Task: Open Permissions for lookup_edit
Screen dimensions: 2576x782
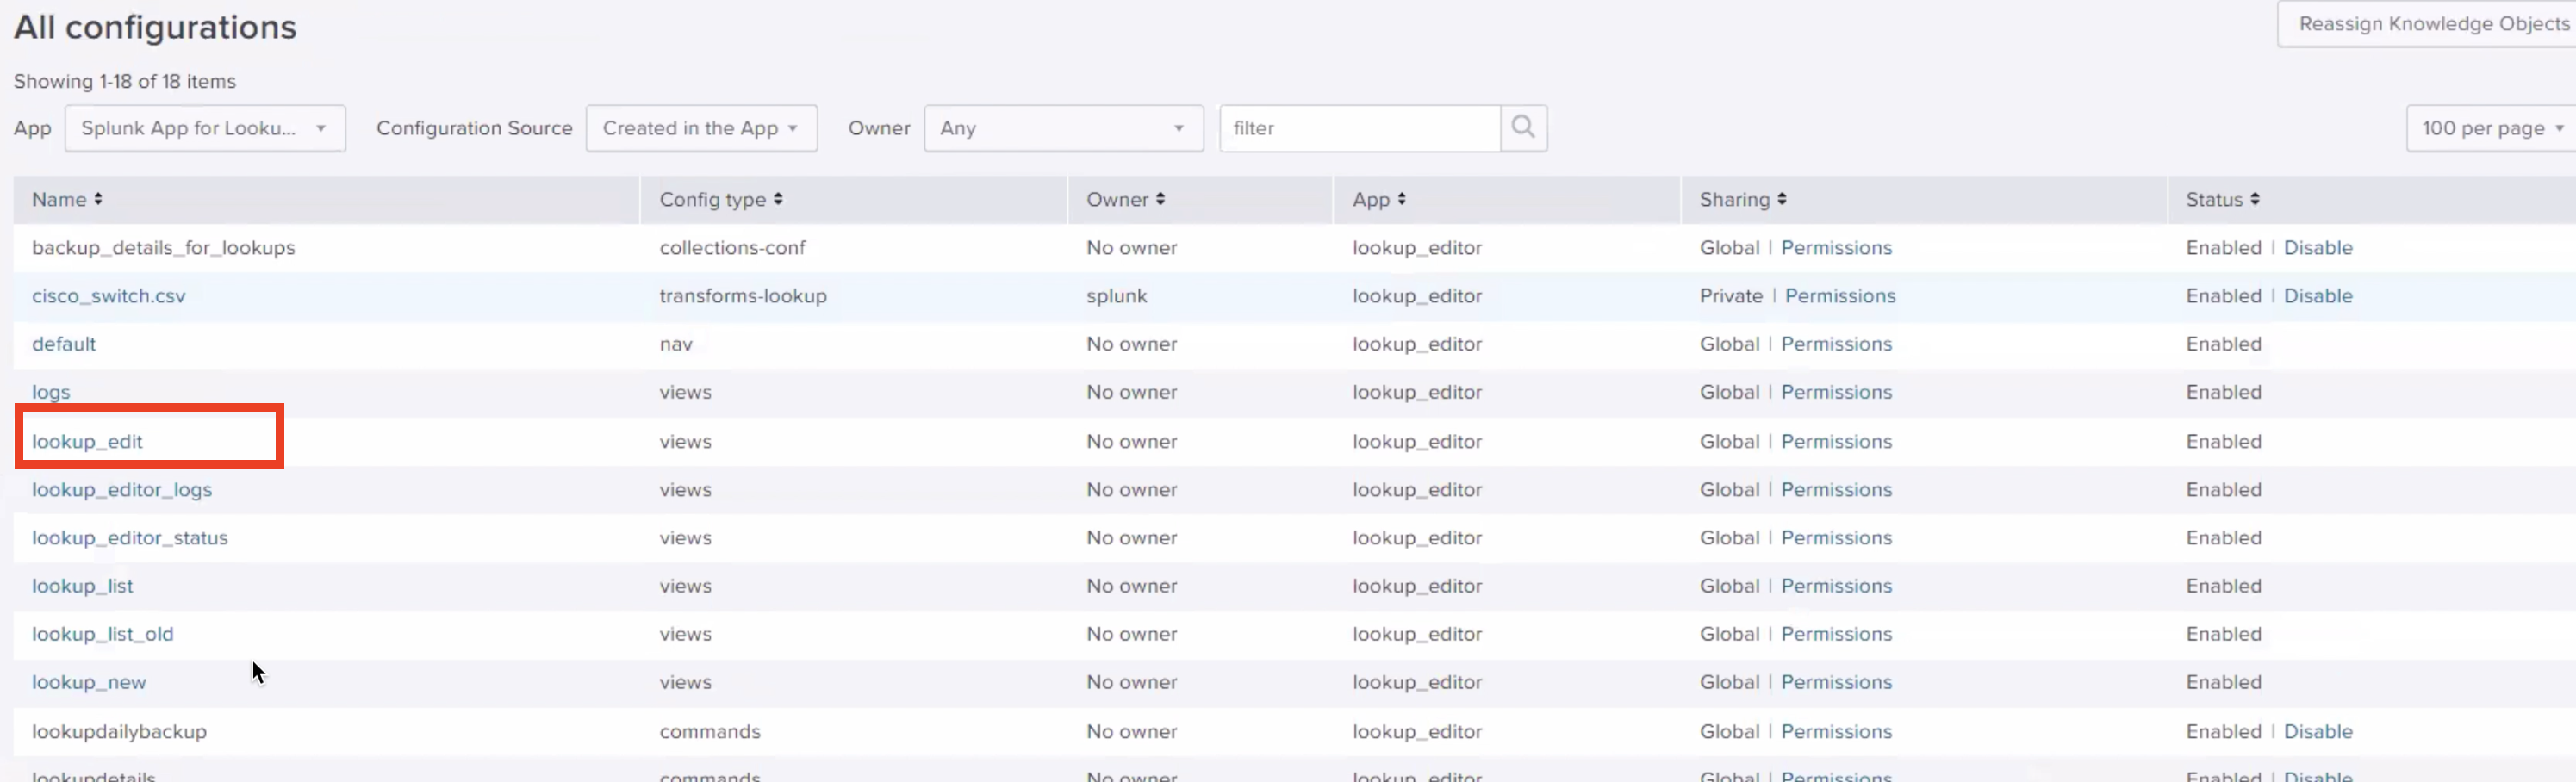Action: (1836, 441)
